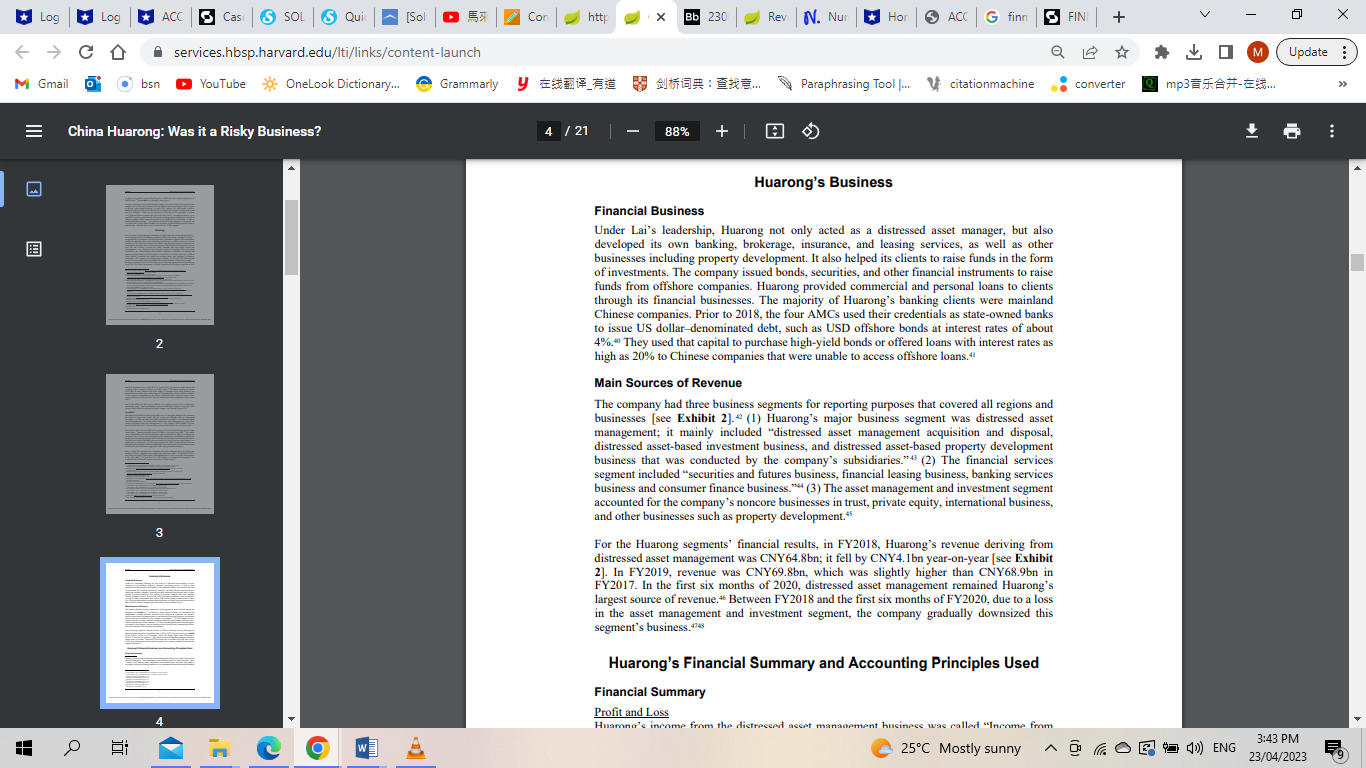Viewport: 1366px width, 768px height.
Task: Select the page 3 thumbnail
Action: [x=160, y=444]
